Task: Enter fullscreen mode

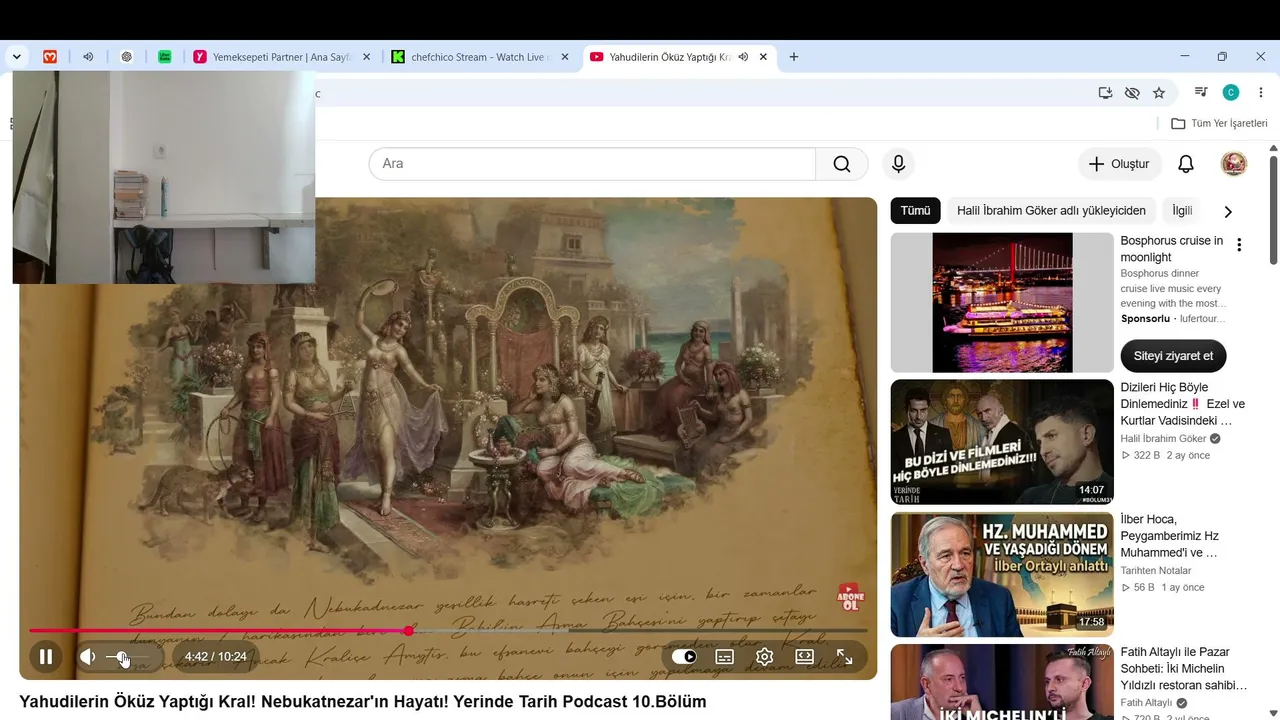Action: point(845,657)
